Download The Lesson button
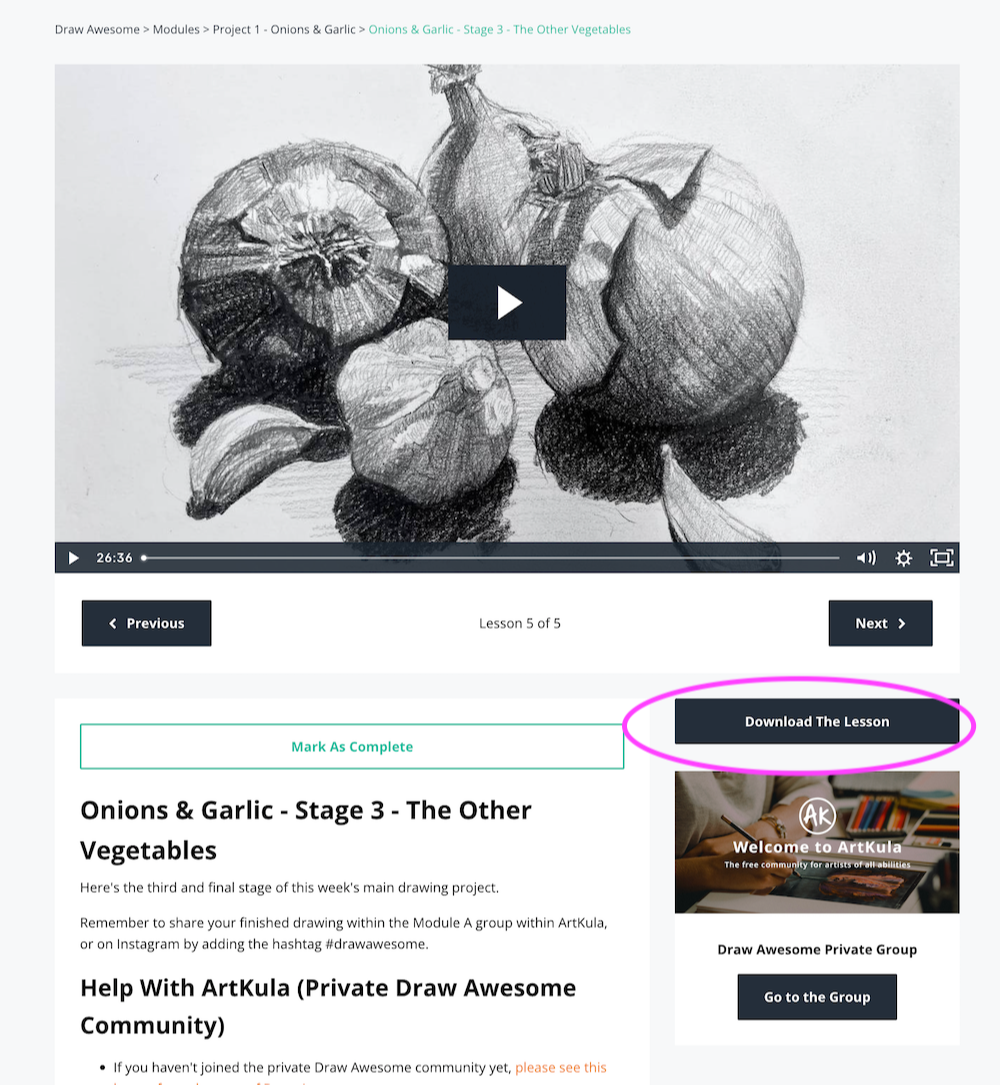Screen dimensions: 1000x1085 point(817,722)
